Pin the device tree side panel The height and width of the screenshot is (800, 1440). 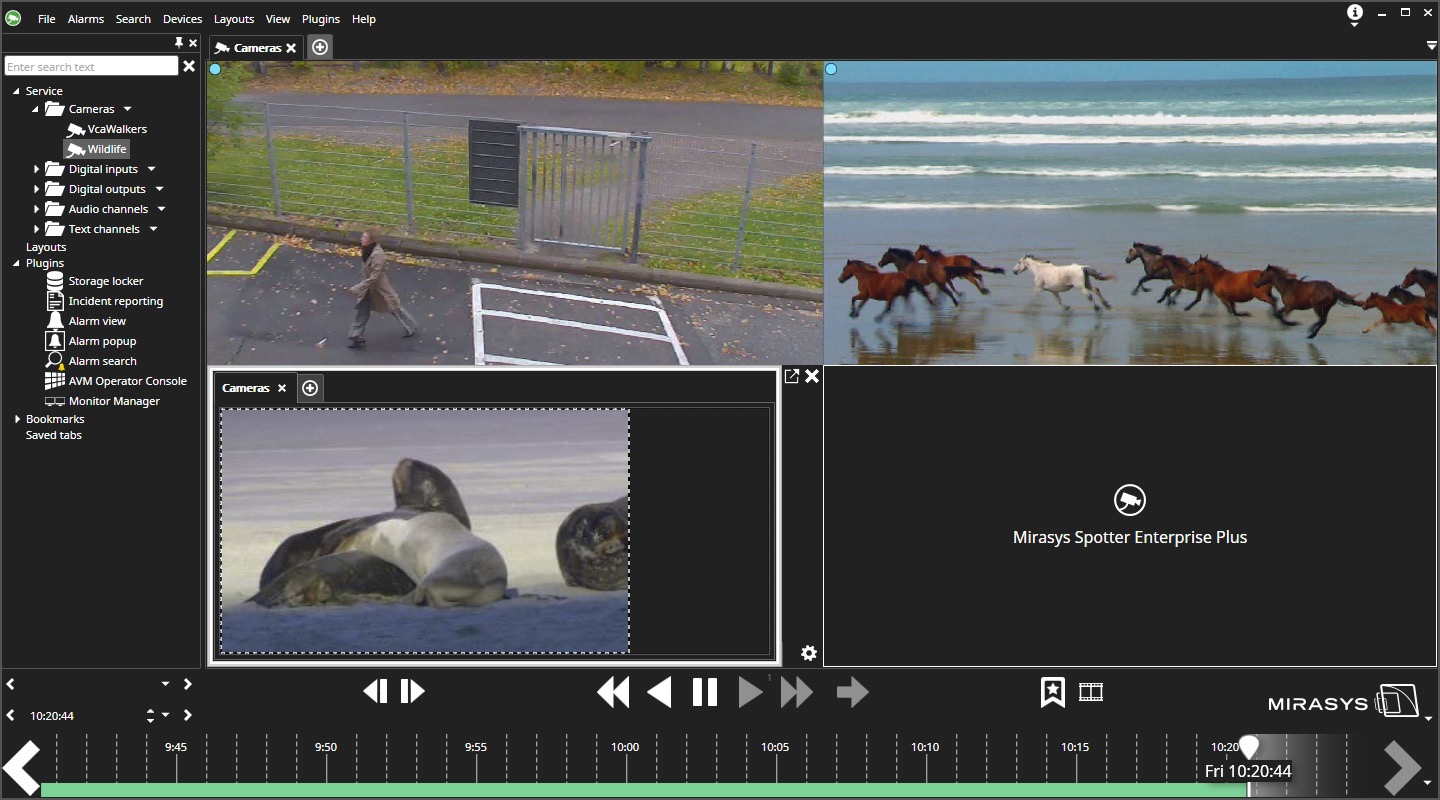coord(179,43)
